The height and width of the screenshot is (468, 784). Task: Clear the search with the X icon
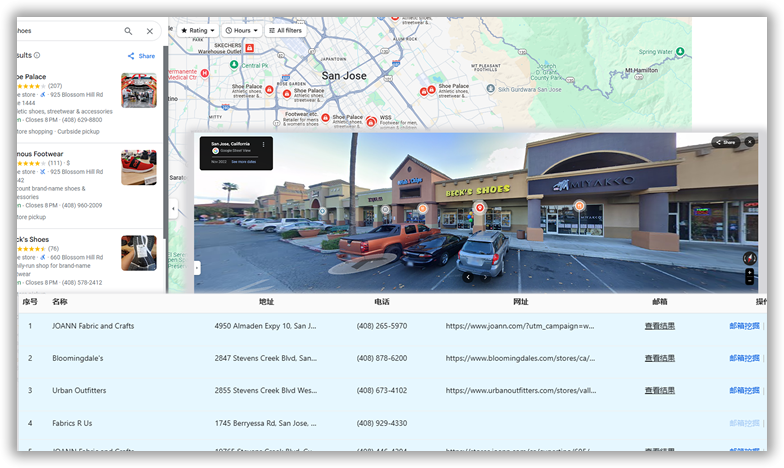pos(150,31)
